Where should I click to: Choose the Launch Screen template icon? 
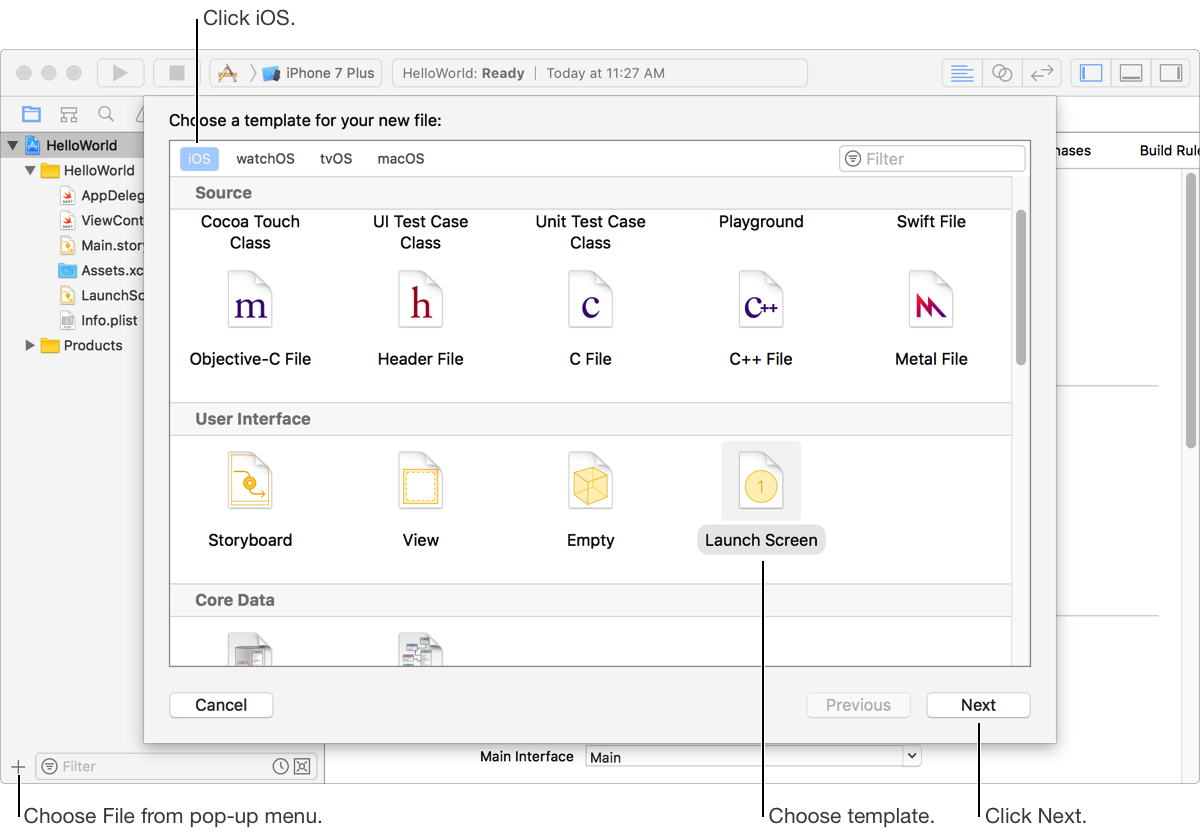[x=761, y=482]
